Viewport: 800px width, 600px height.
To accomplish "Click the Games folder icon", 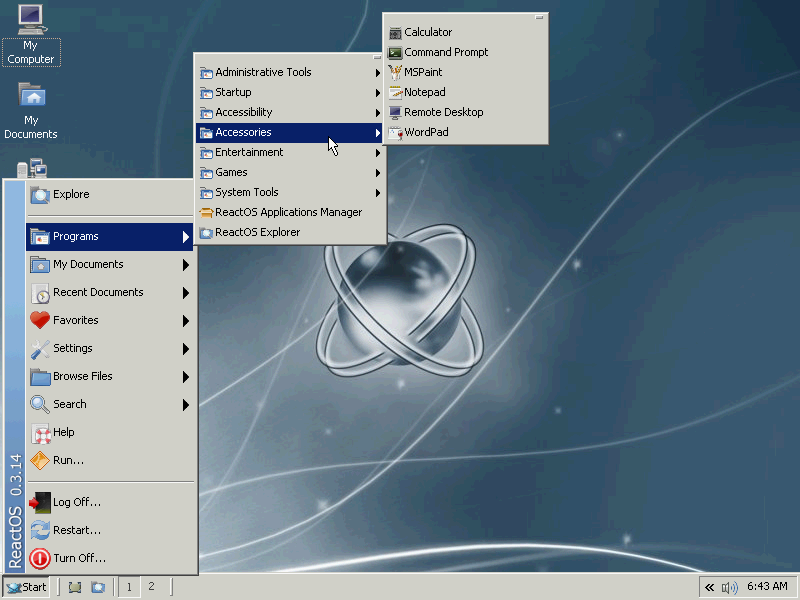I will pyautogui.click(x=206, y=172).
